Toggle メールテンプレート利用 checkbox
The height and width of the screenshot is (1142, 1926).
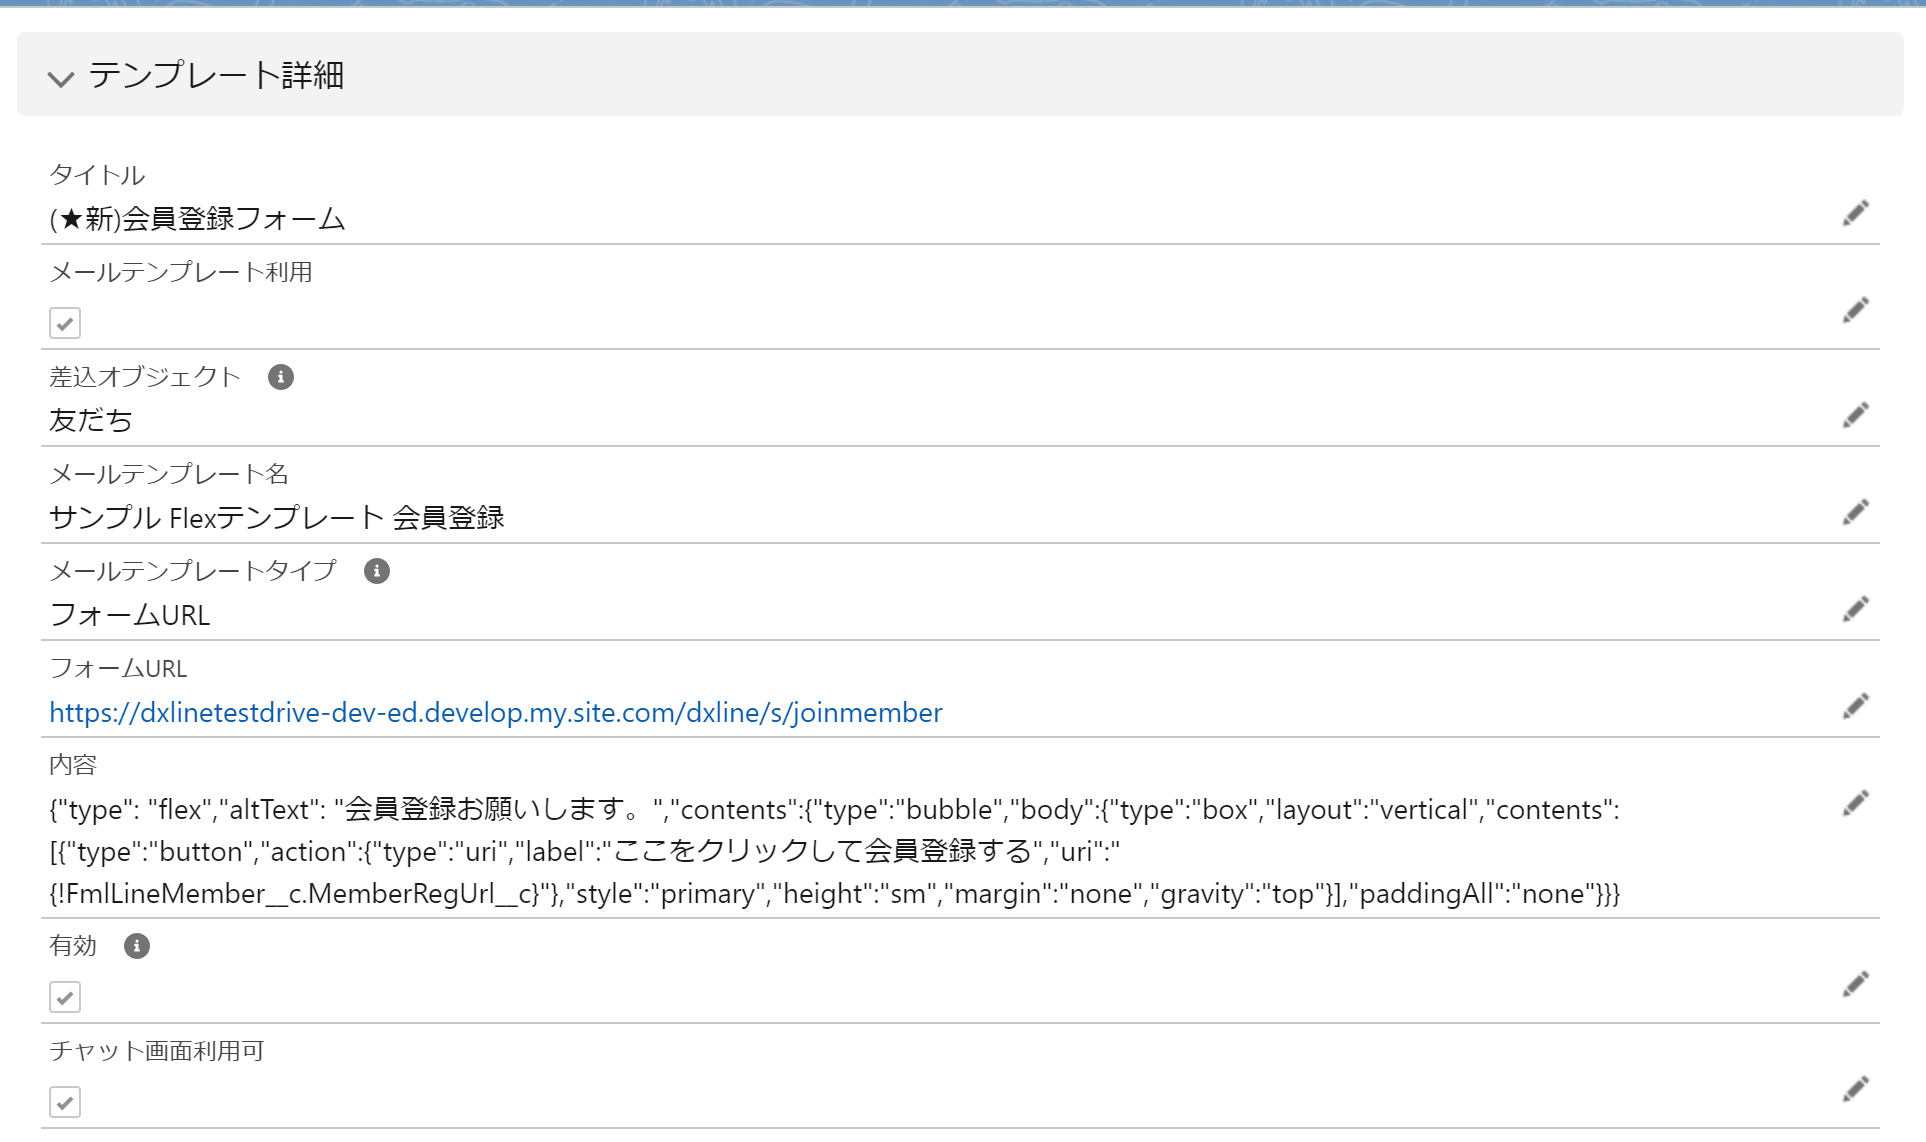click(x=65, y=323)
